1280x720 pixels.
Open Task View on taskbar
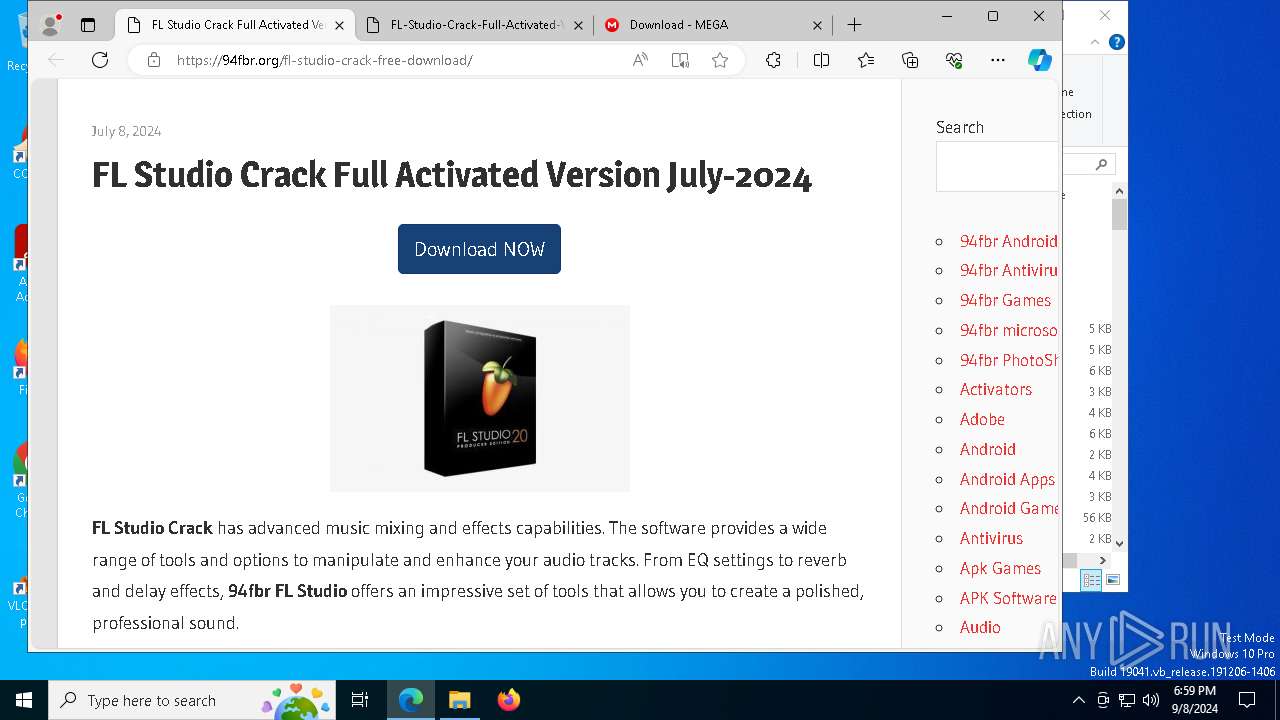[x=360, y=700]
